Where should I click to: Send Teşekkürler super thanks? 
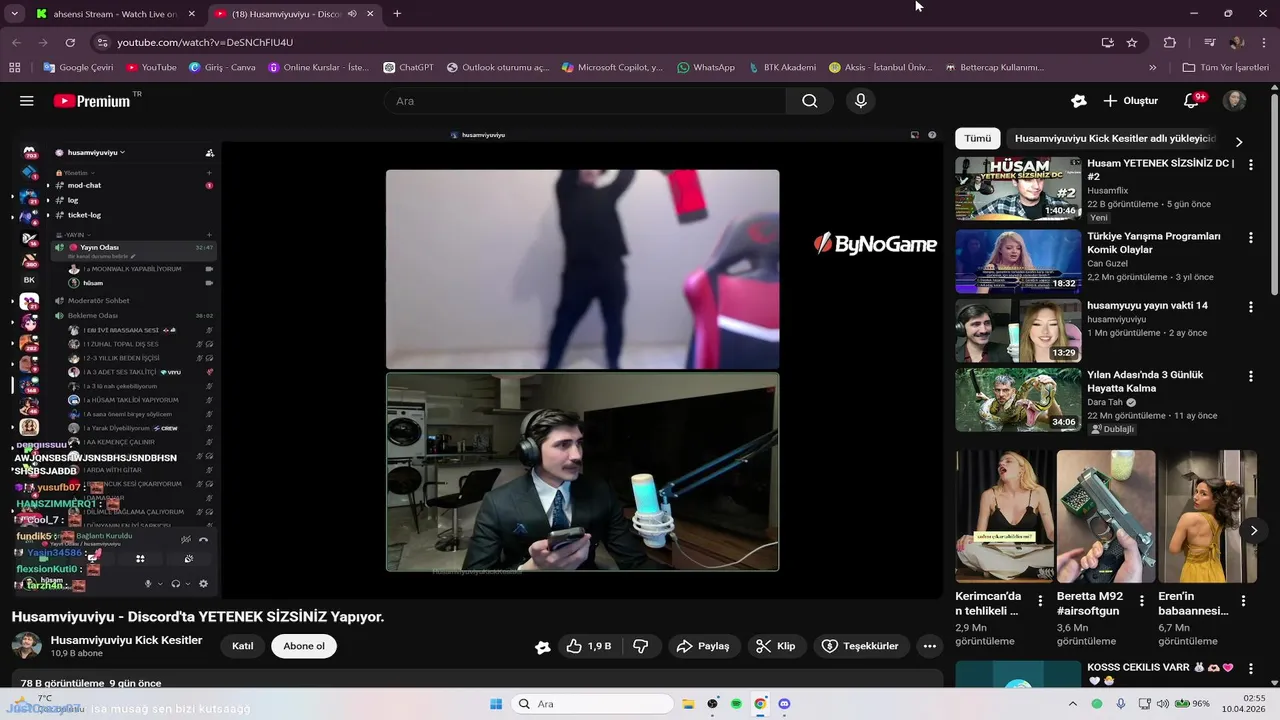[x=861, y=646]
